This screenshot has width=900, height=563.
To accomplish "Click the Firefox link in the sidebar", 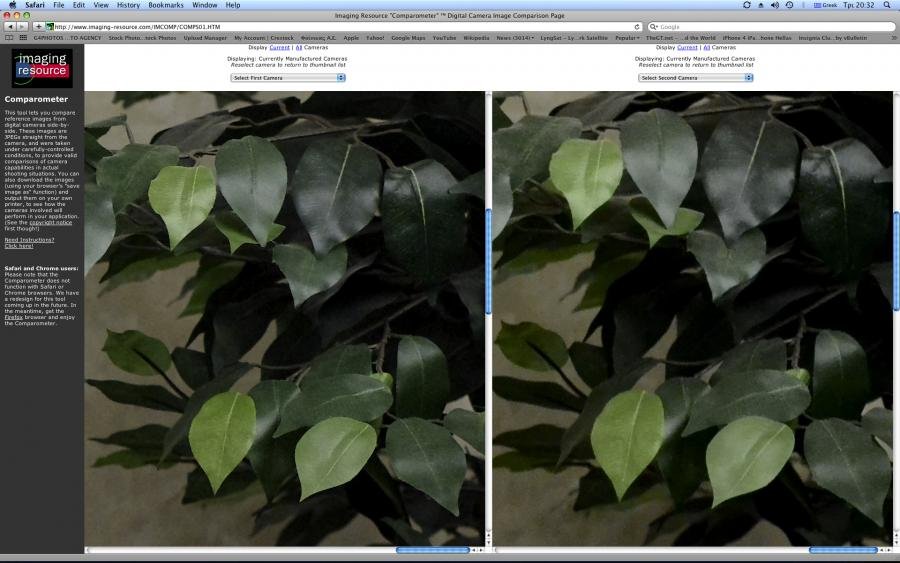I will pos(14,316).
